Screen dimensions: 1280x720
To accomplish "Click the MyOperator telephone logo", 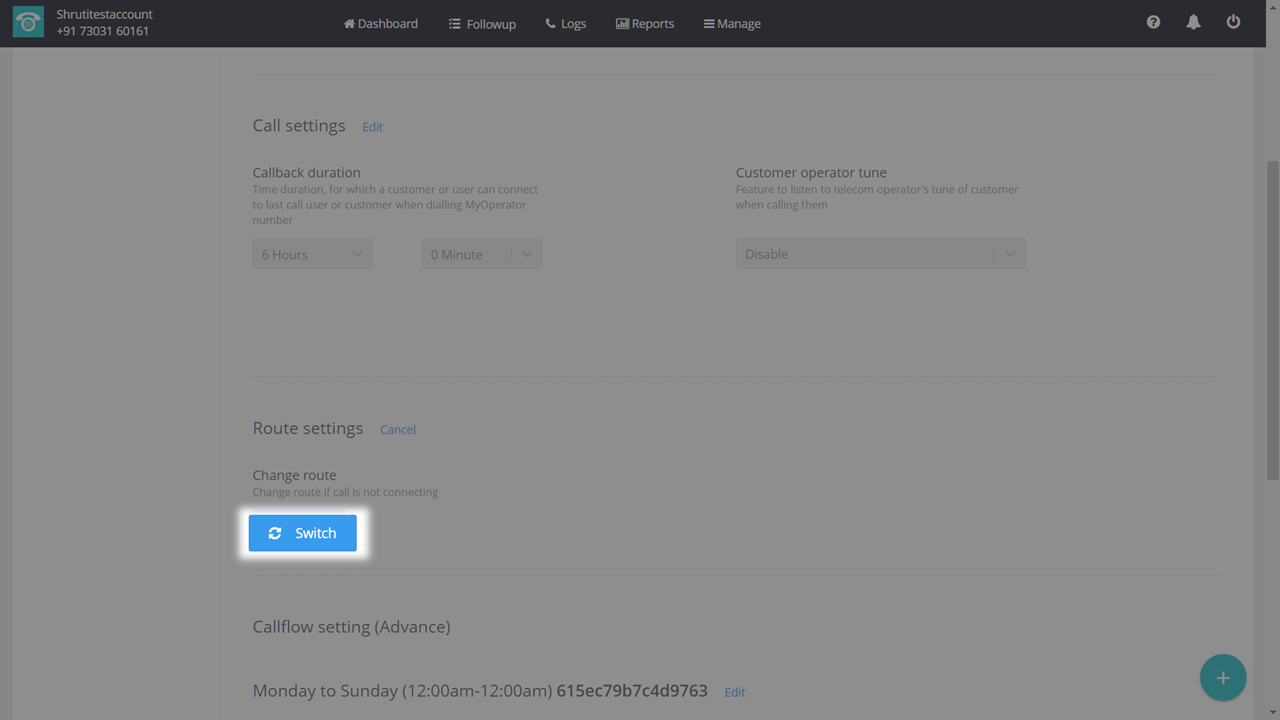I will tap(28, 23).
